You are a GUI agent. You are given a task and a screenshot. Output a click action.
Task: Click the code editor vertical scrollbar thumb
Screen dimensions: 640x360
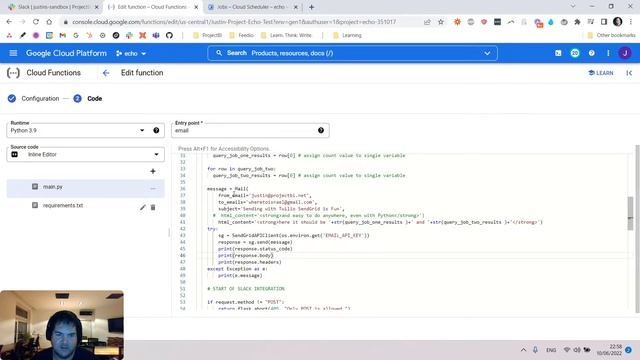point(631,213)
